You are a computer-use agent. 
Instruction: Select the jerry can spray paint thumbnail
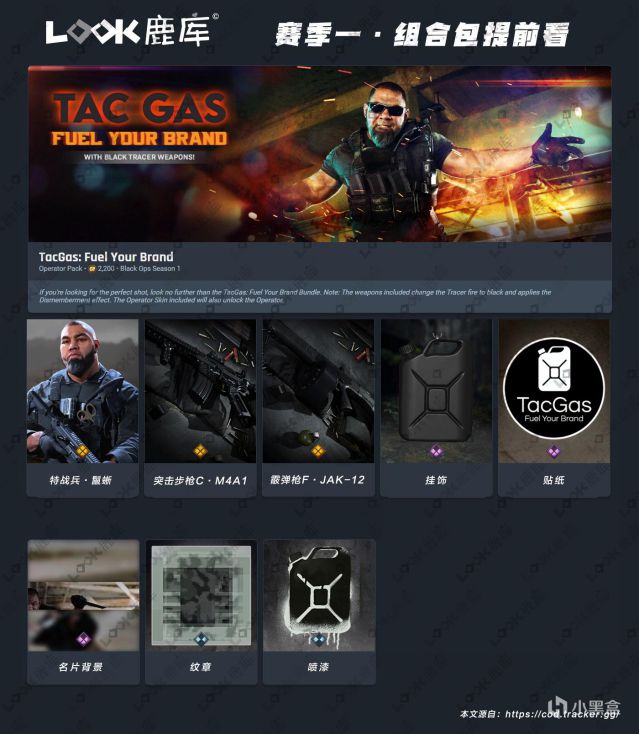tap(319, 595)
